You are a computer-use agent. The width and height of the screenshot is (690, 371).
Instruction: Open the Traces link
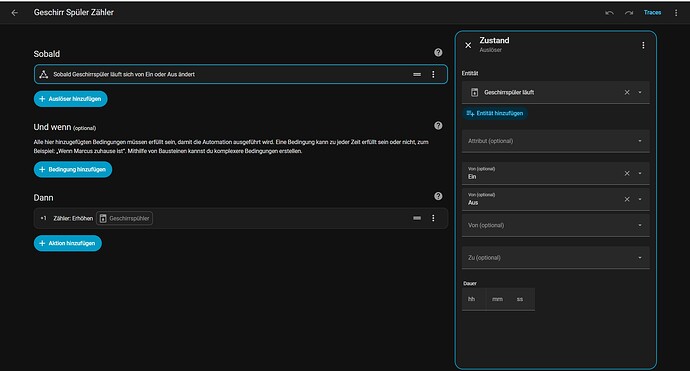pos(652,13)
